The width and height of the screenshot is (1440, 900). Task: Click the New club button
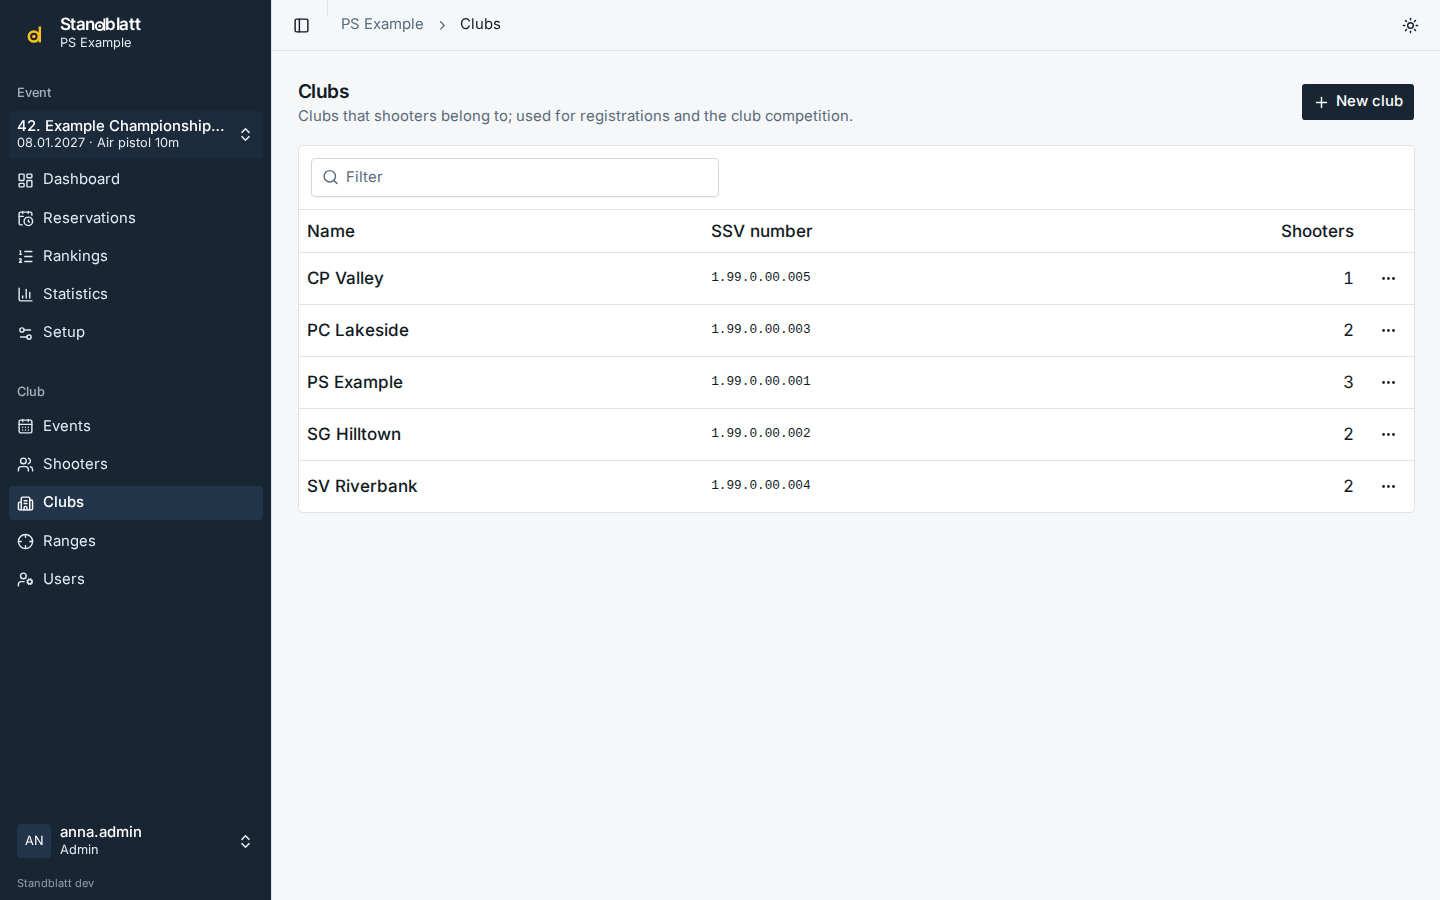tap(1358, 102)
